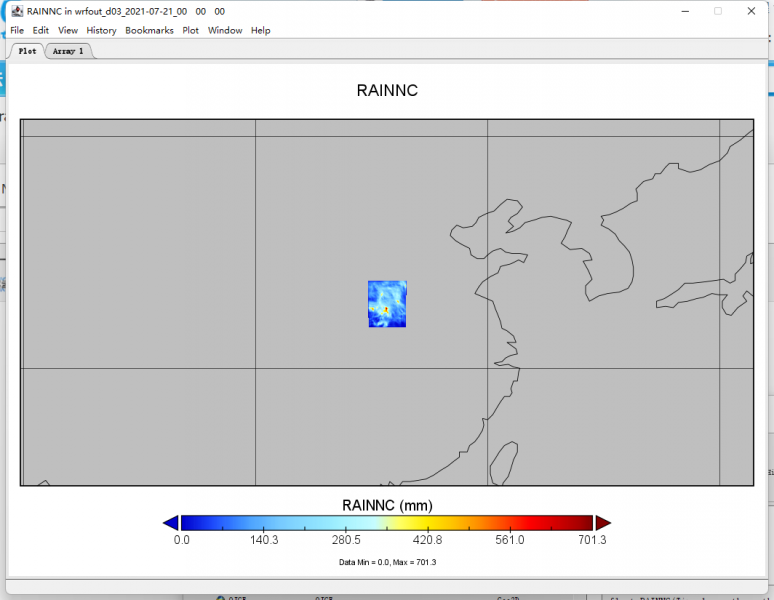This screenshot has height=600, width=774.
Task: Open the Plot menu in menu bar
Action: pyautogui.click(x=190, y=30)
